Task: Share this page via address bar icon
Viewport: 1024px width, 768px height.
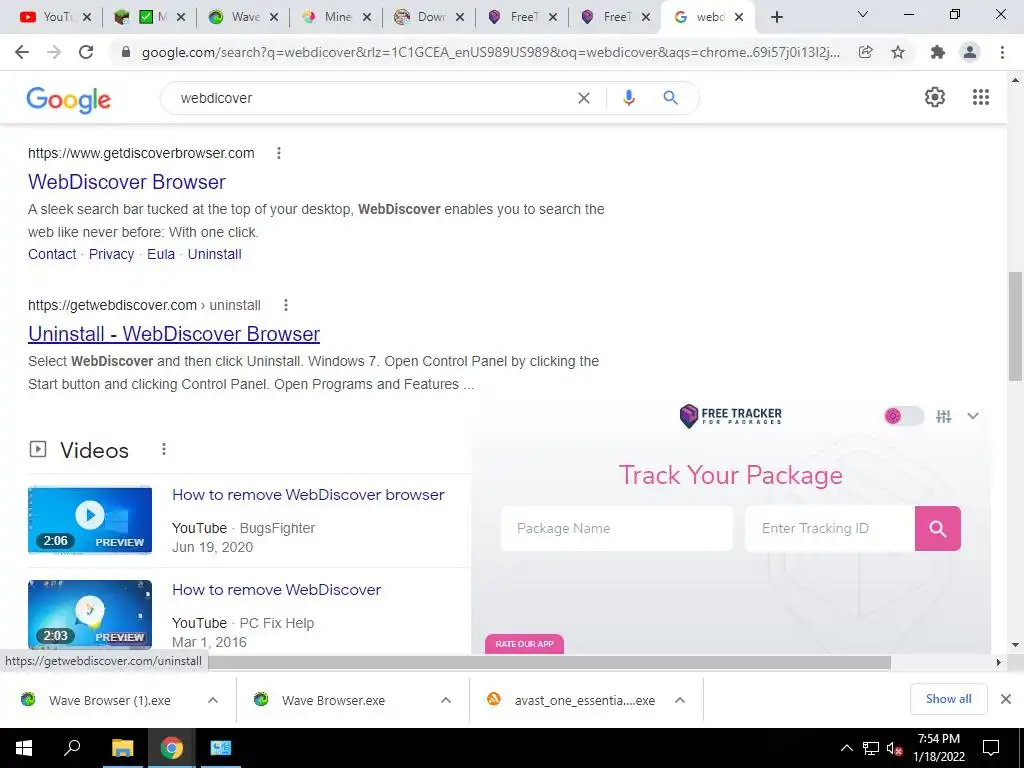Action: [865, 52]
